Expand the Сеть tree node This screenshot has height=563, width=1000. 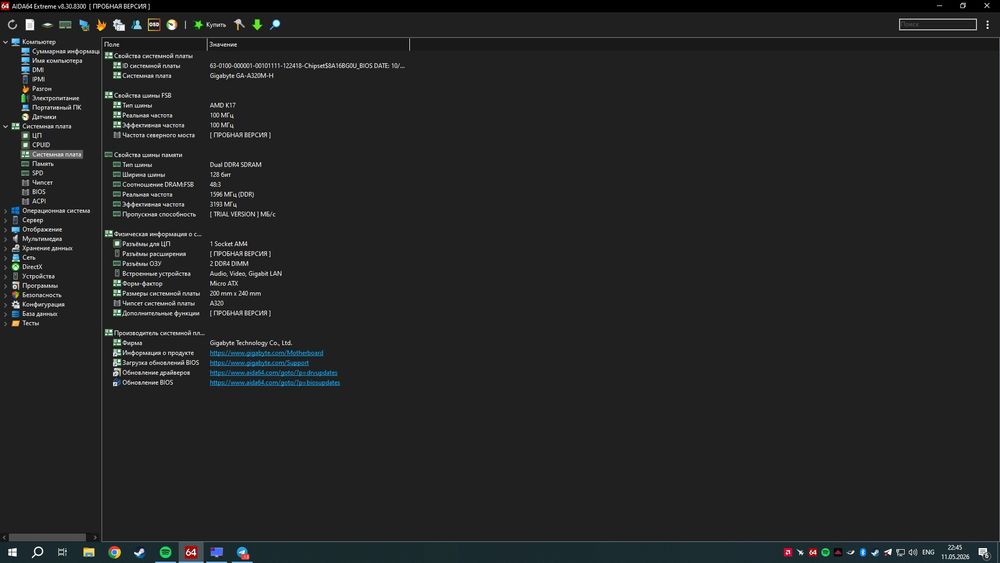coord(6,258)
